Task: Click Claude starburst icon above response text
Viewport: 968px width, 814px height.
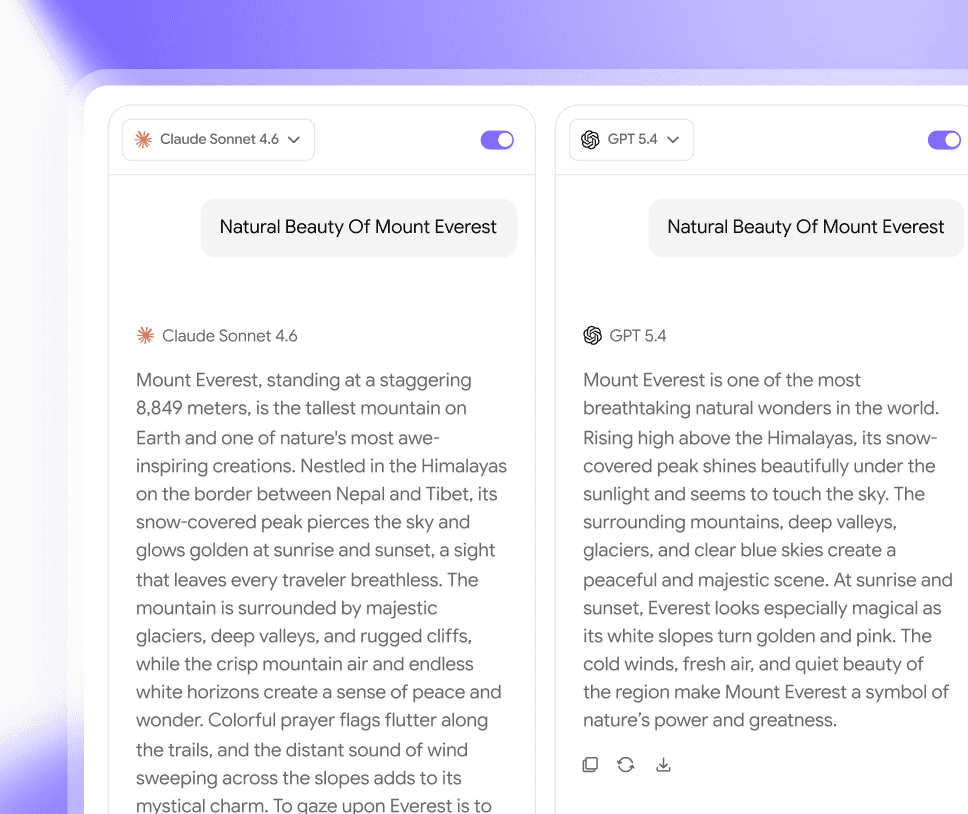Action: pos(145,335)
